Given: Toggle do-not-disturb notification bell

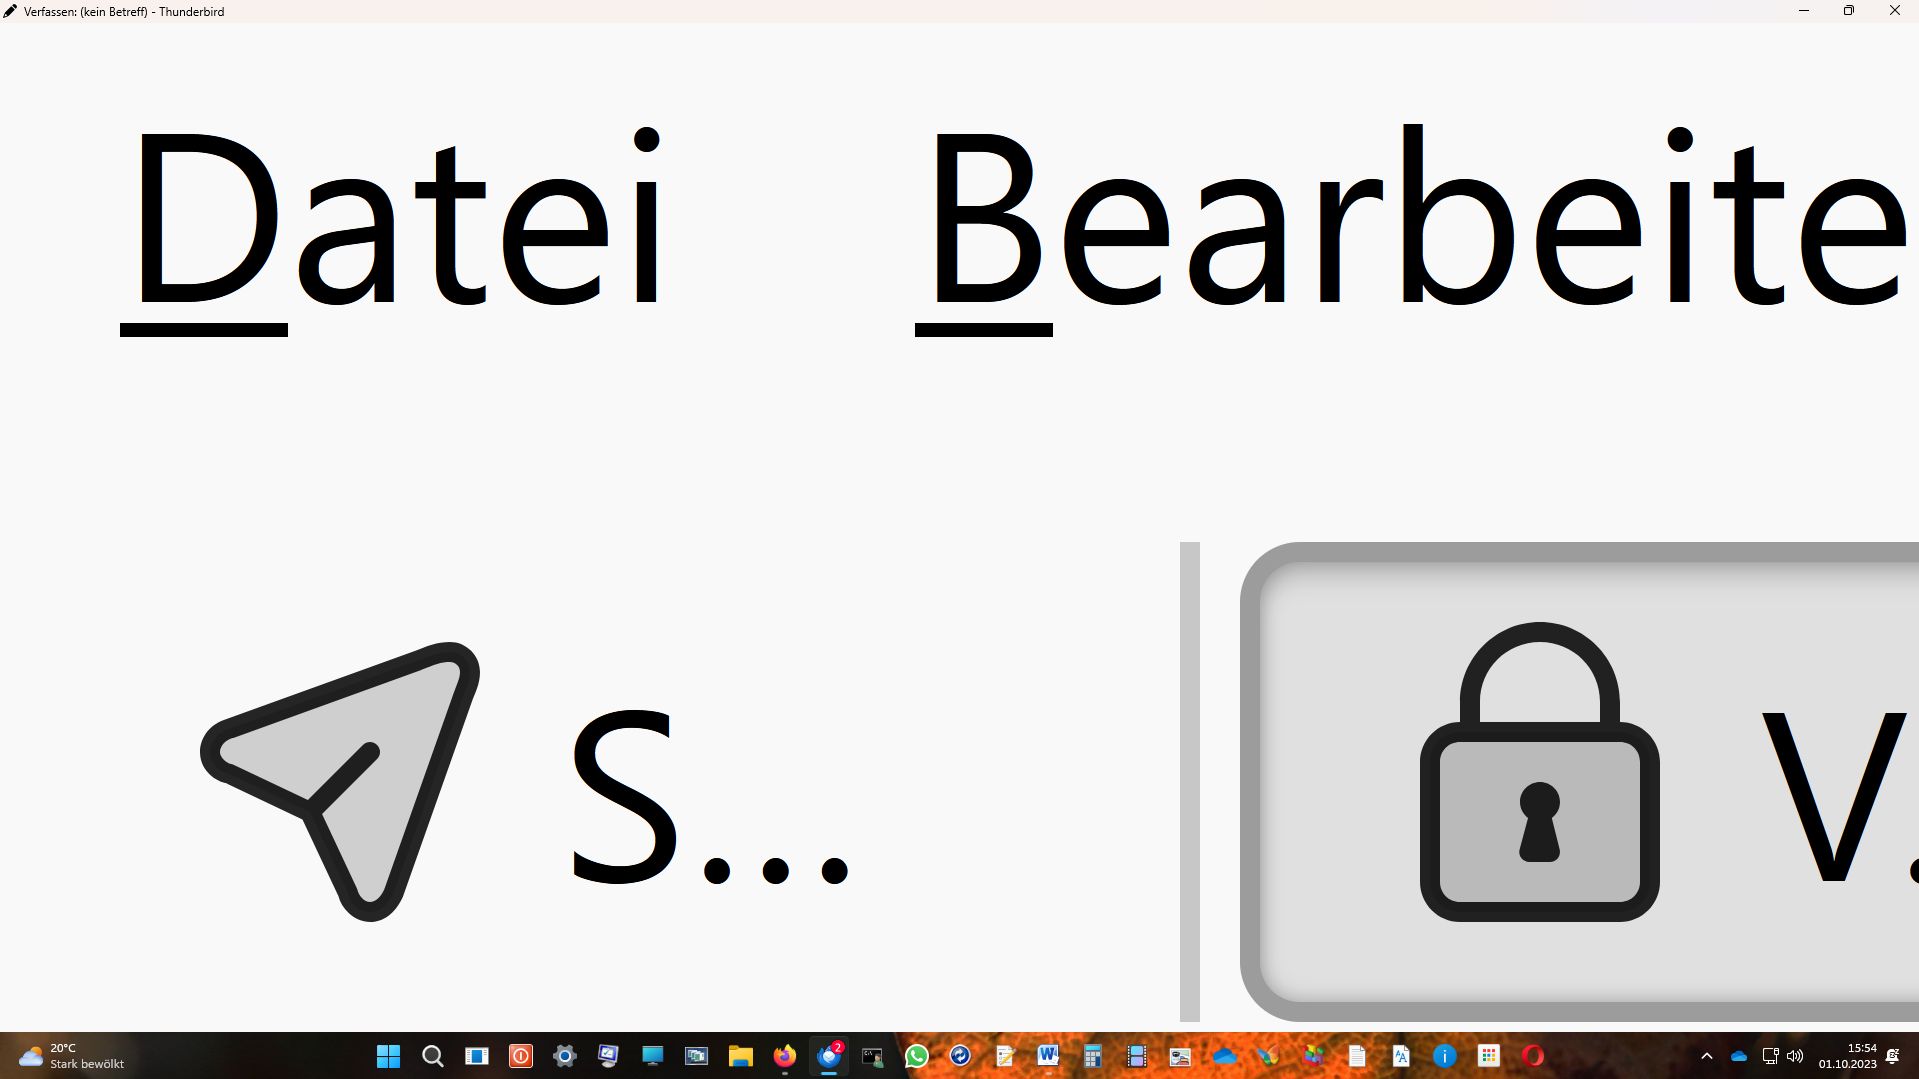Looking at the screenshot, I should [1892, 1056].
